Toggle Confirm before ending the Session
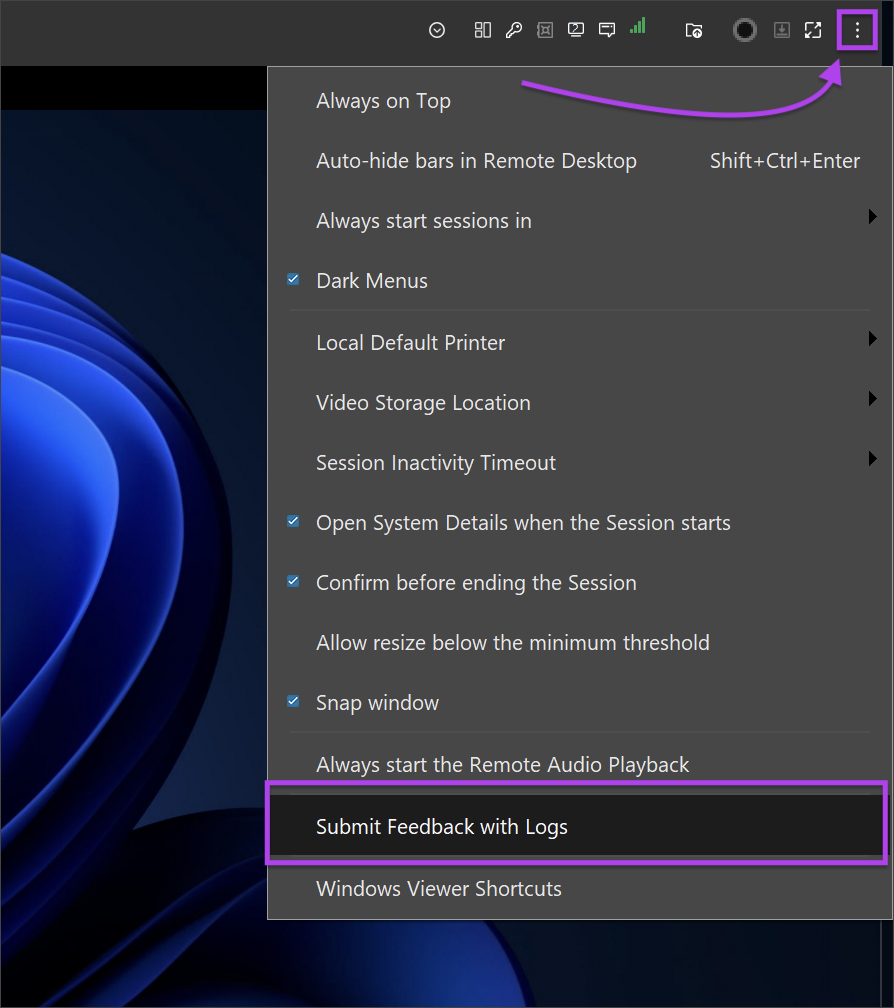 [x=294, y=582]
